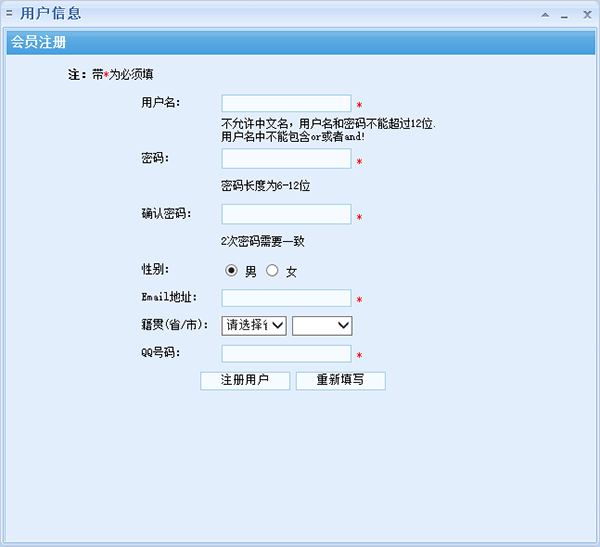
Task: Click the 籍贯(省/市) field label
Action: click(174, 325)
